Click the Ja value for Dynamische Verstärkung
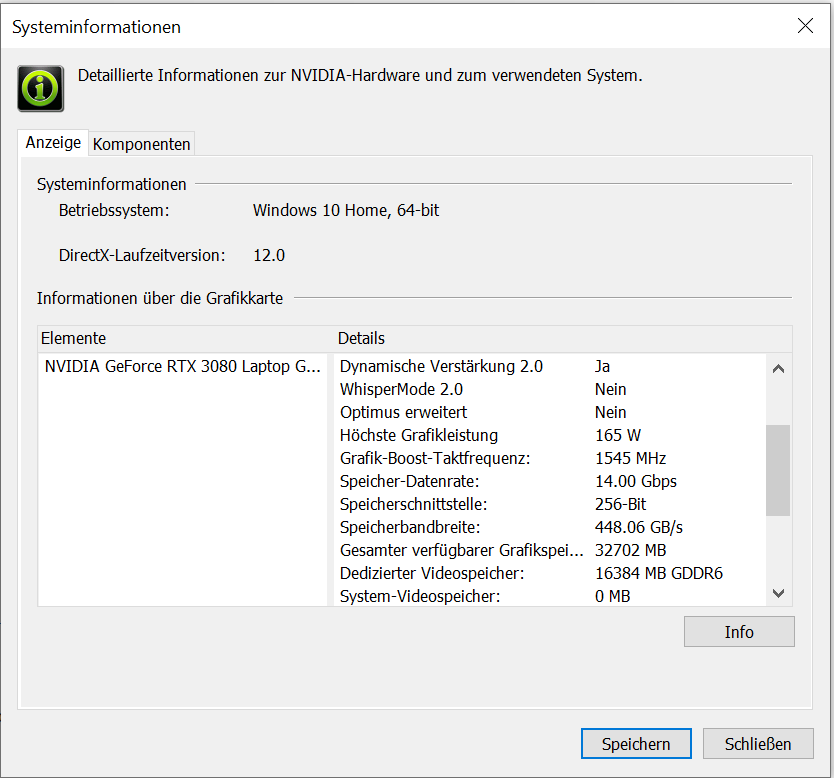This screenshot has height=778, width=834. pyautogui.click(x=602, y=366)
